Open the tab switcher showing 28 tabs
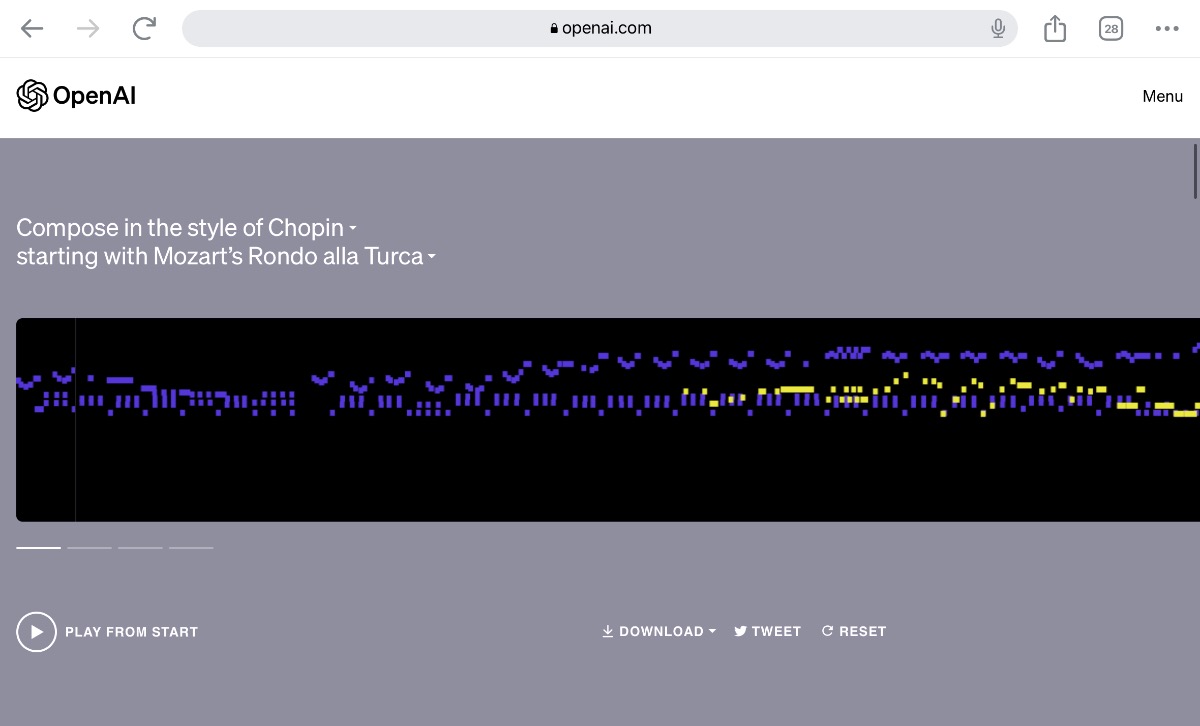 [x=1111, y=28]
